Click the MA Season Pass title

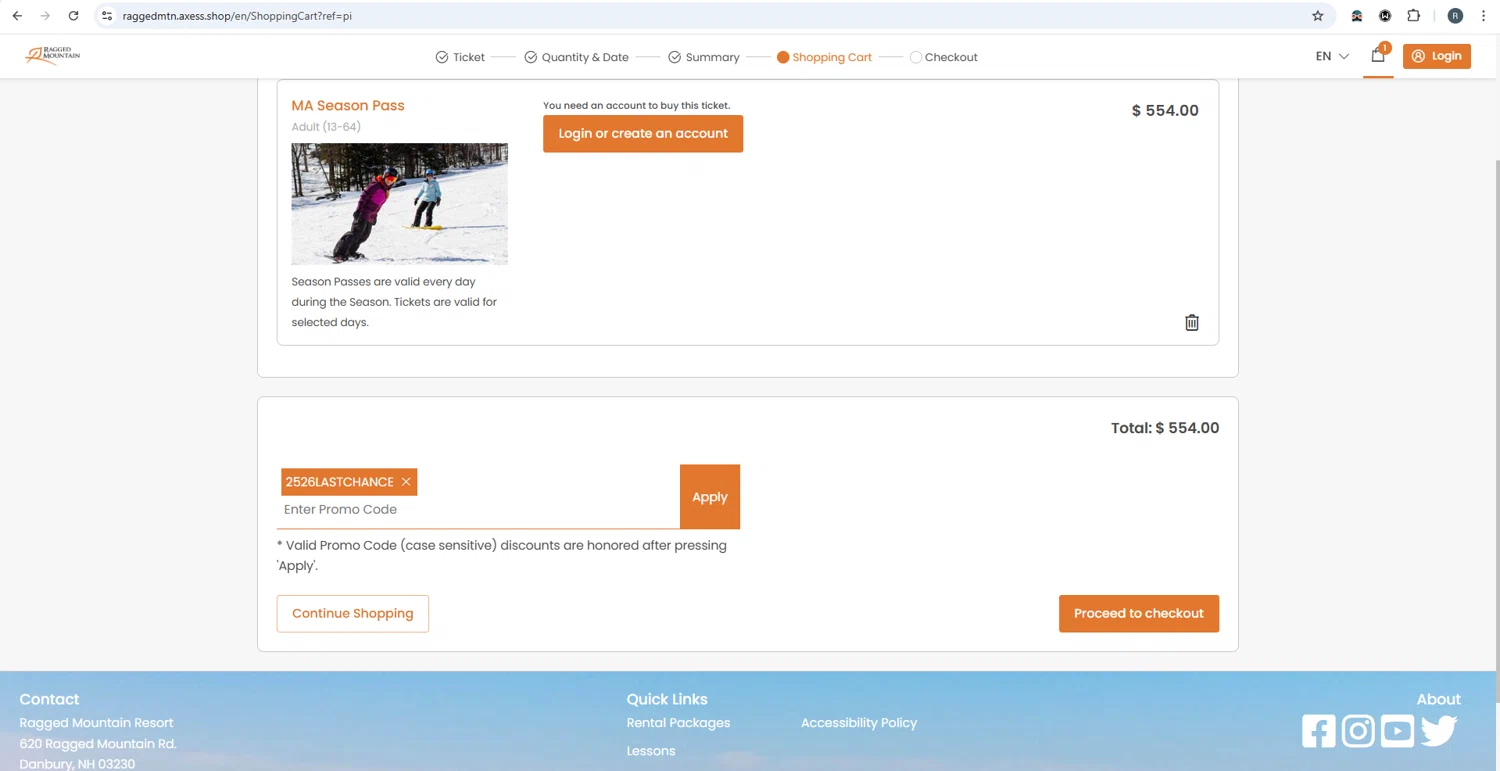[348, 105]
